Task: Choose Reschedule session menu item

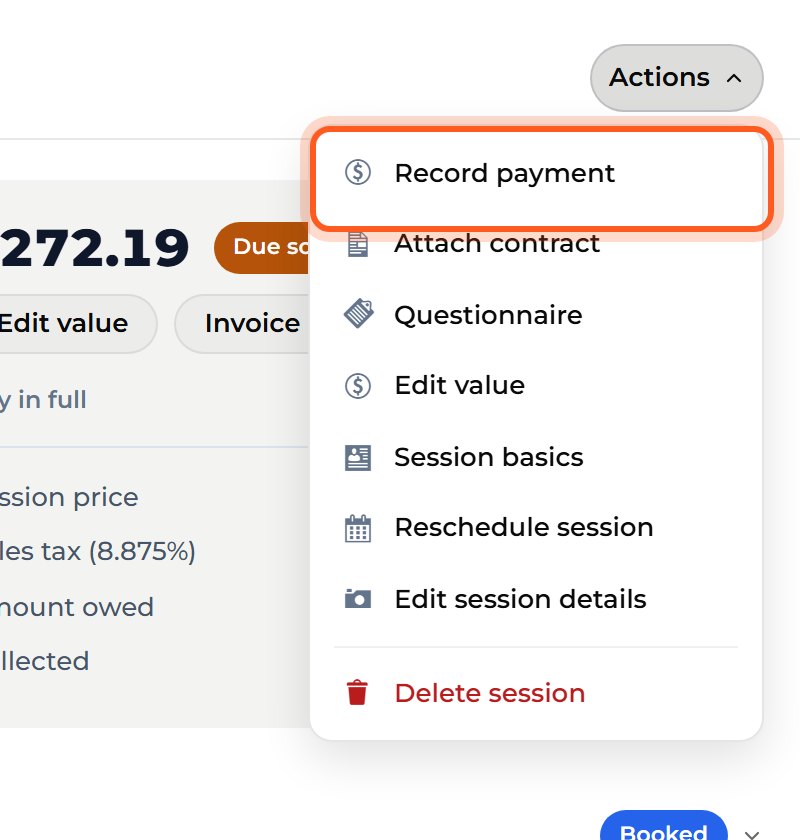Action: click(x=536, y=527)
